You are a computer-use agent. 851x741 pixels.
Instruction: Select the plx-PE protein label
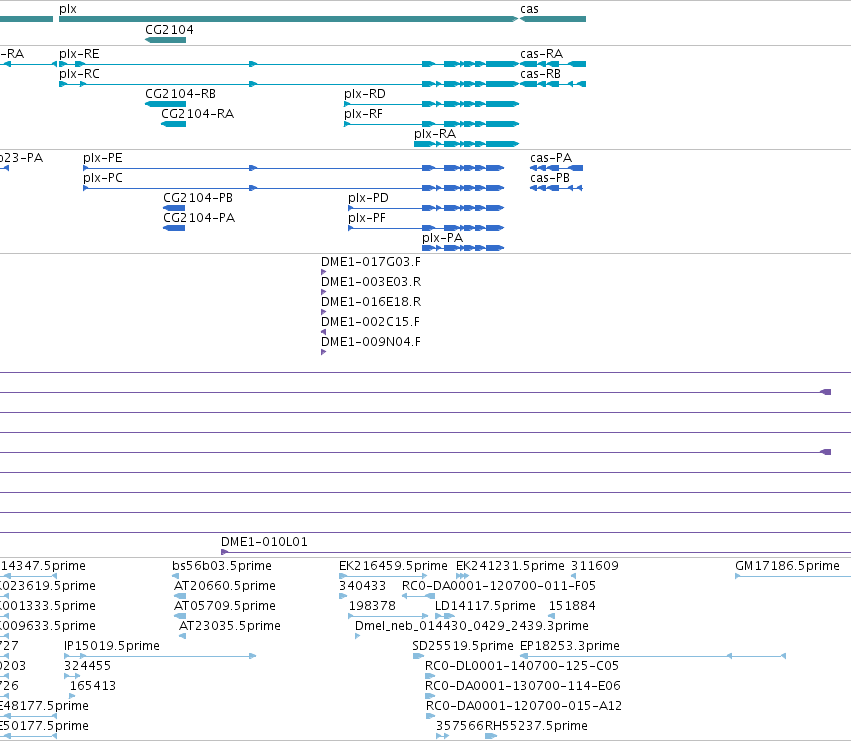click(103, 158)
